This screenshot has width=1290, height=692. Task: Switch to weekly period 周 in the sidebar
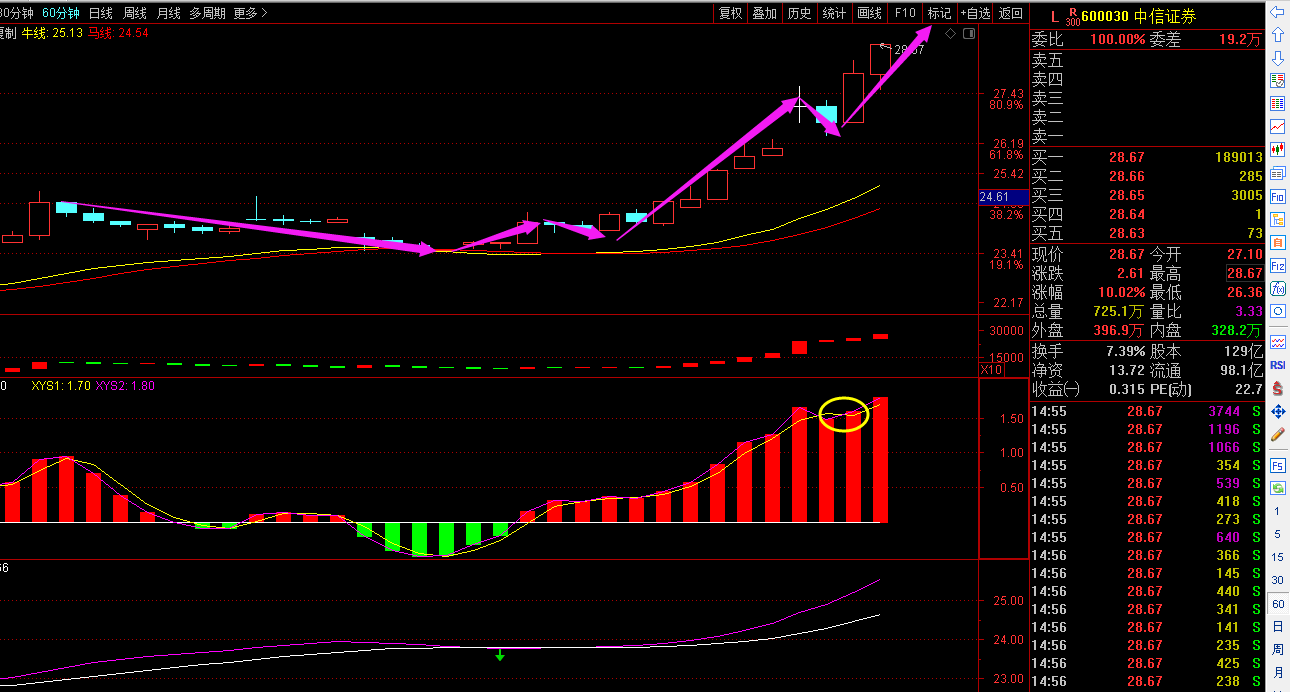coord(1278,650)
